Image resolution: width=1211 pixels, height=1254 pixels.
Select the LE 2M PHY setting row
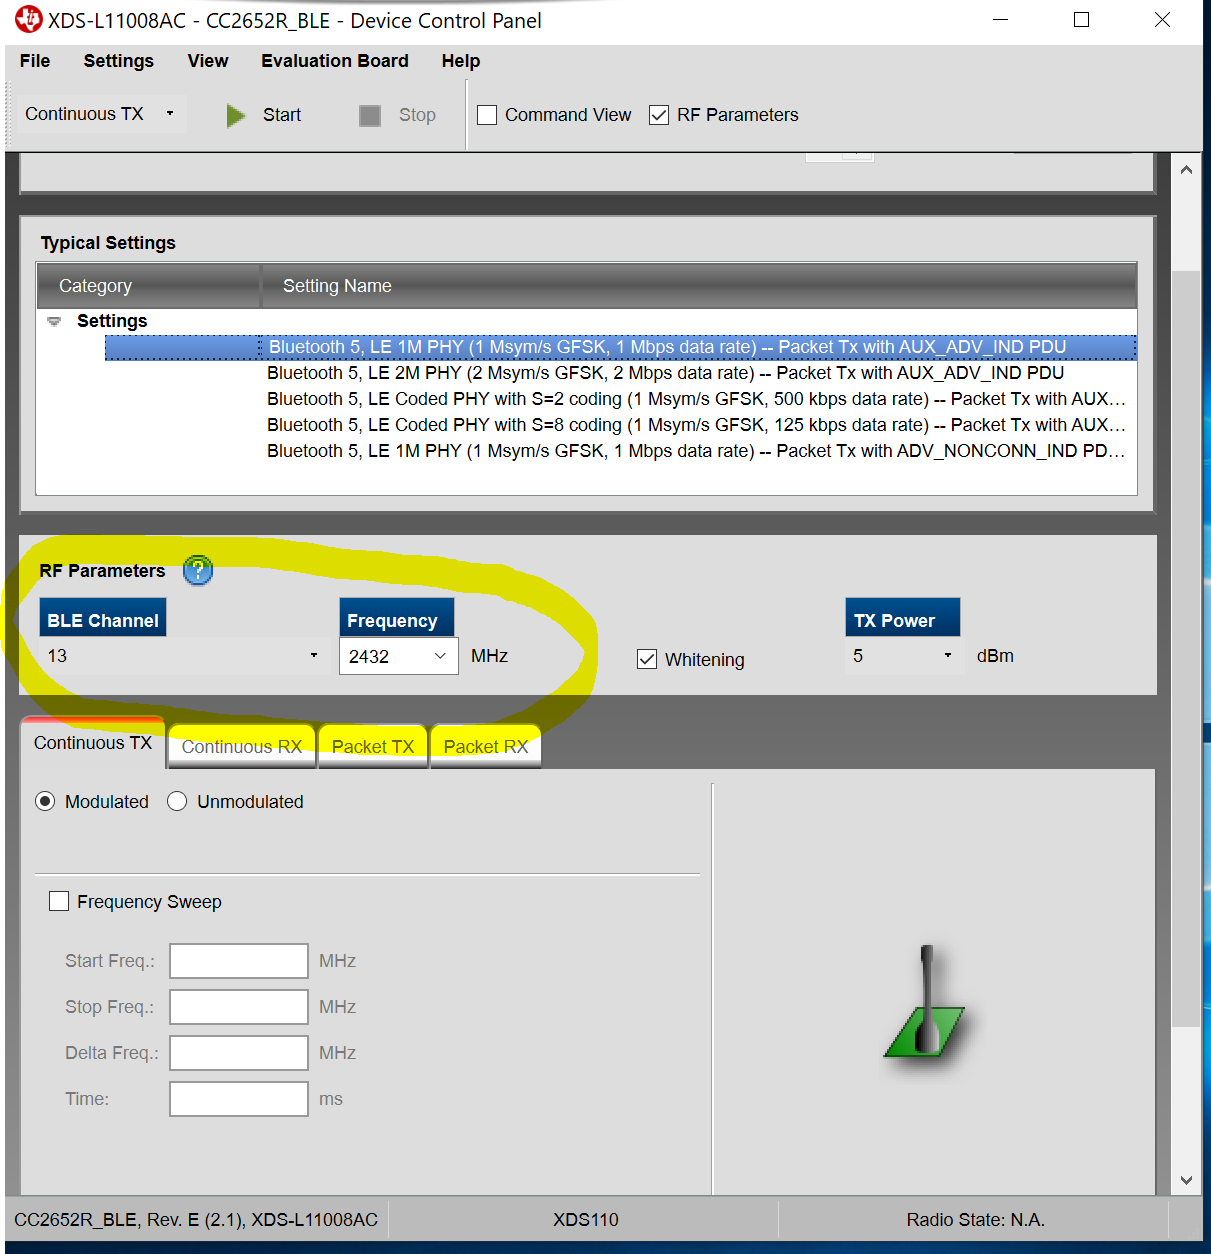[665, 373]
